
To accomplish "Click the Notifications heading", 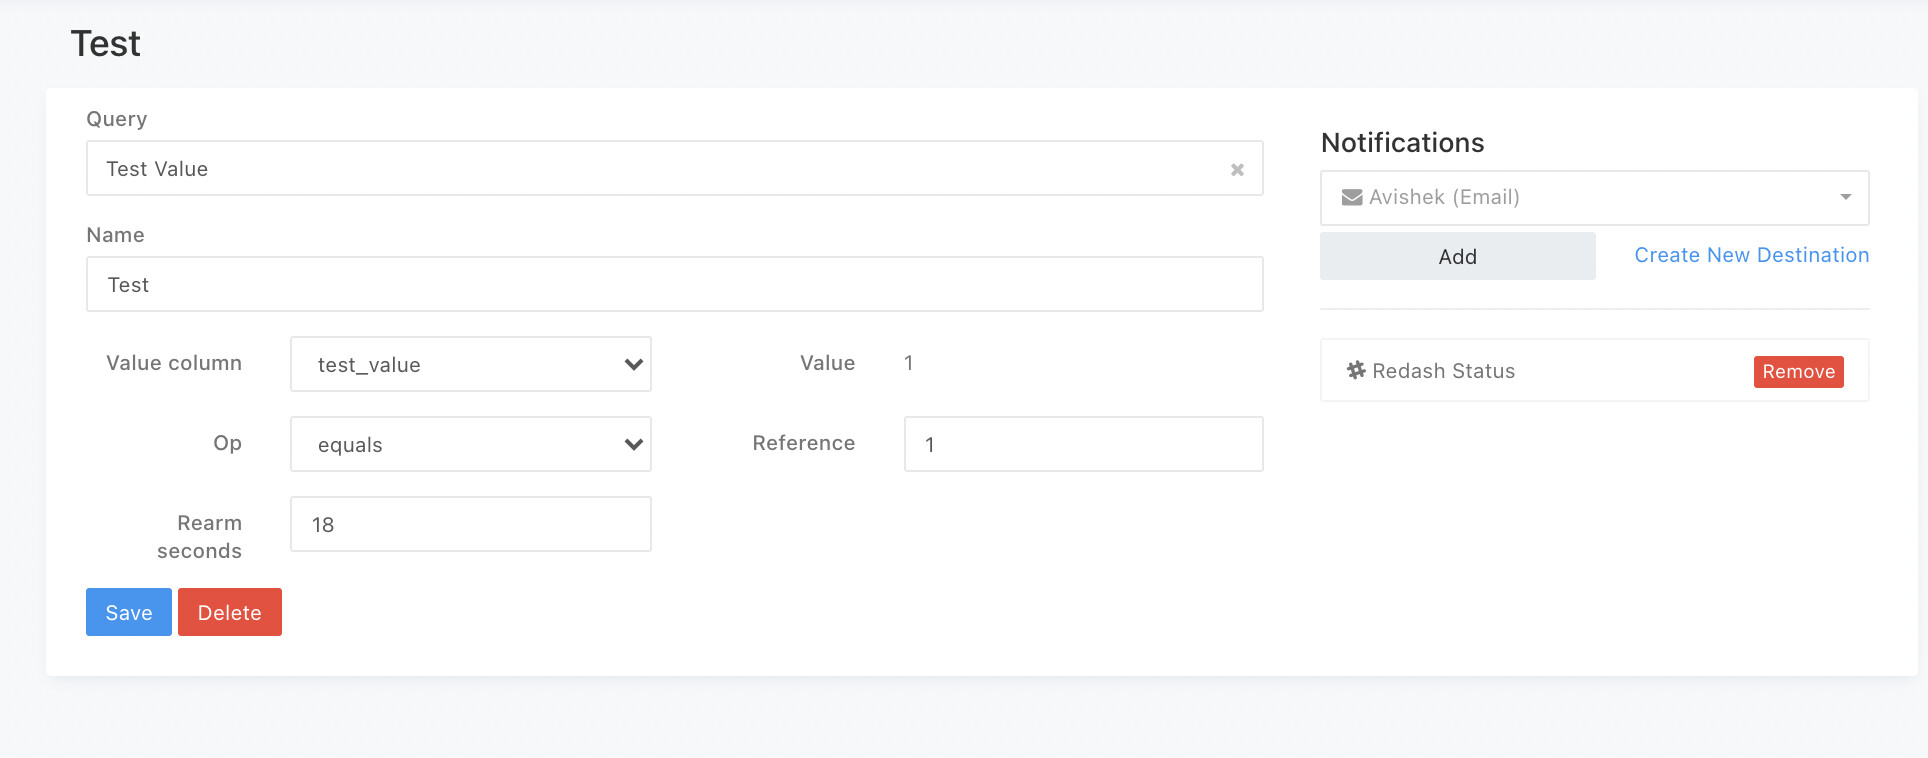I will 1402,143.
